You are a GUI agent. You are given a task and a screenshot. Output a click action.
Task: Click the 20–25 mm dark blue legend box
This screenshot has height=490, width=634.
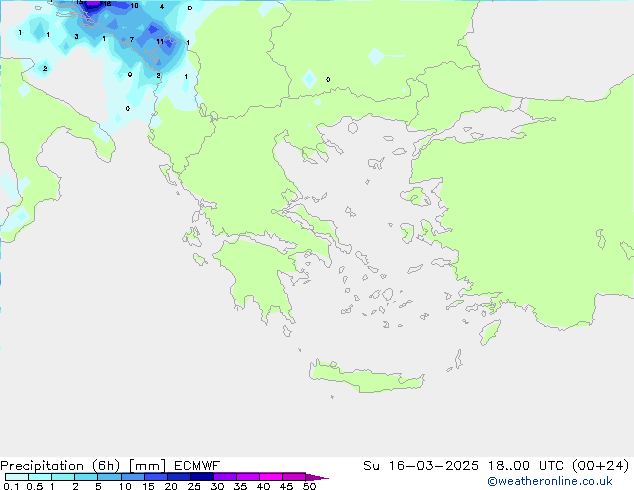(x=178, y=477)
